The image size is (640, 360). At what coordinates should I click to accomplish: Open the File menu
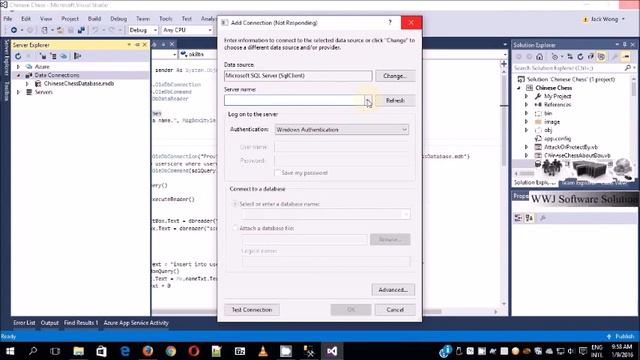8,19
